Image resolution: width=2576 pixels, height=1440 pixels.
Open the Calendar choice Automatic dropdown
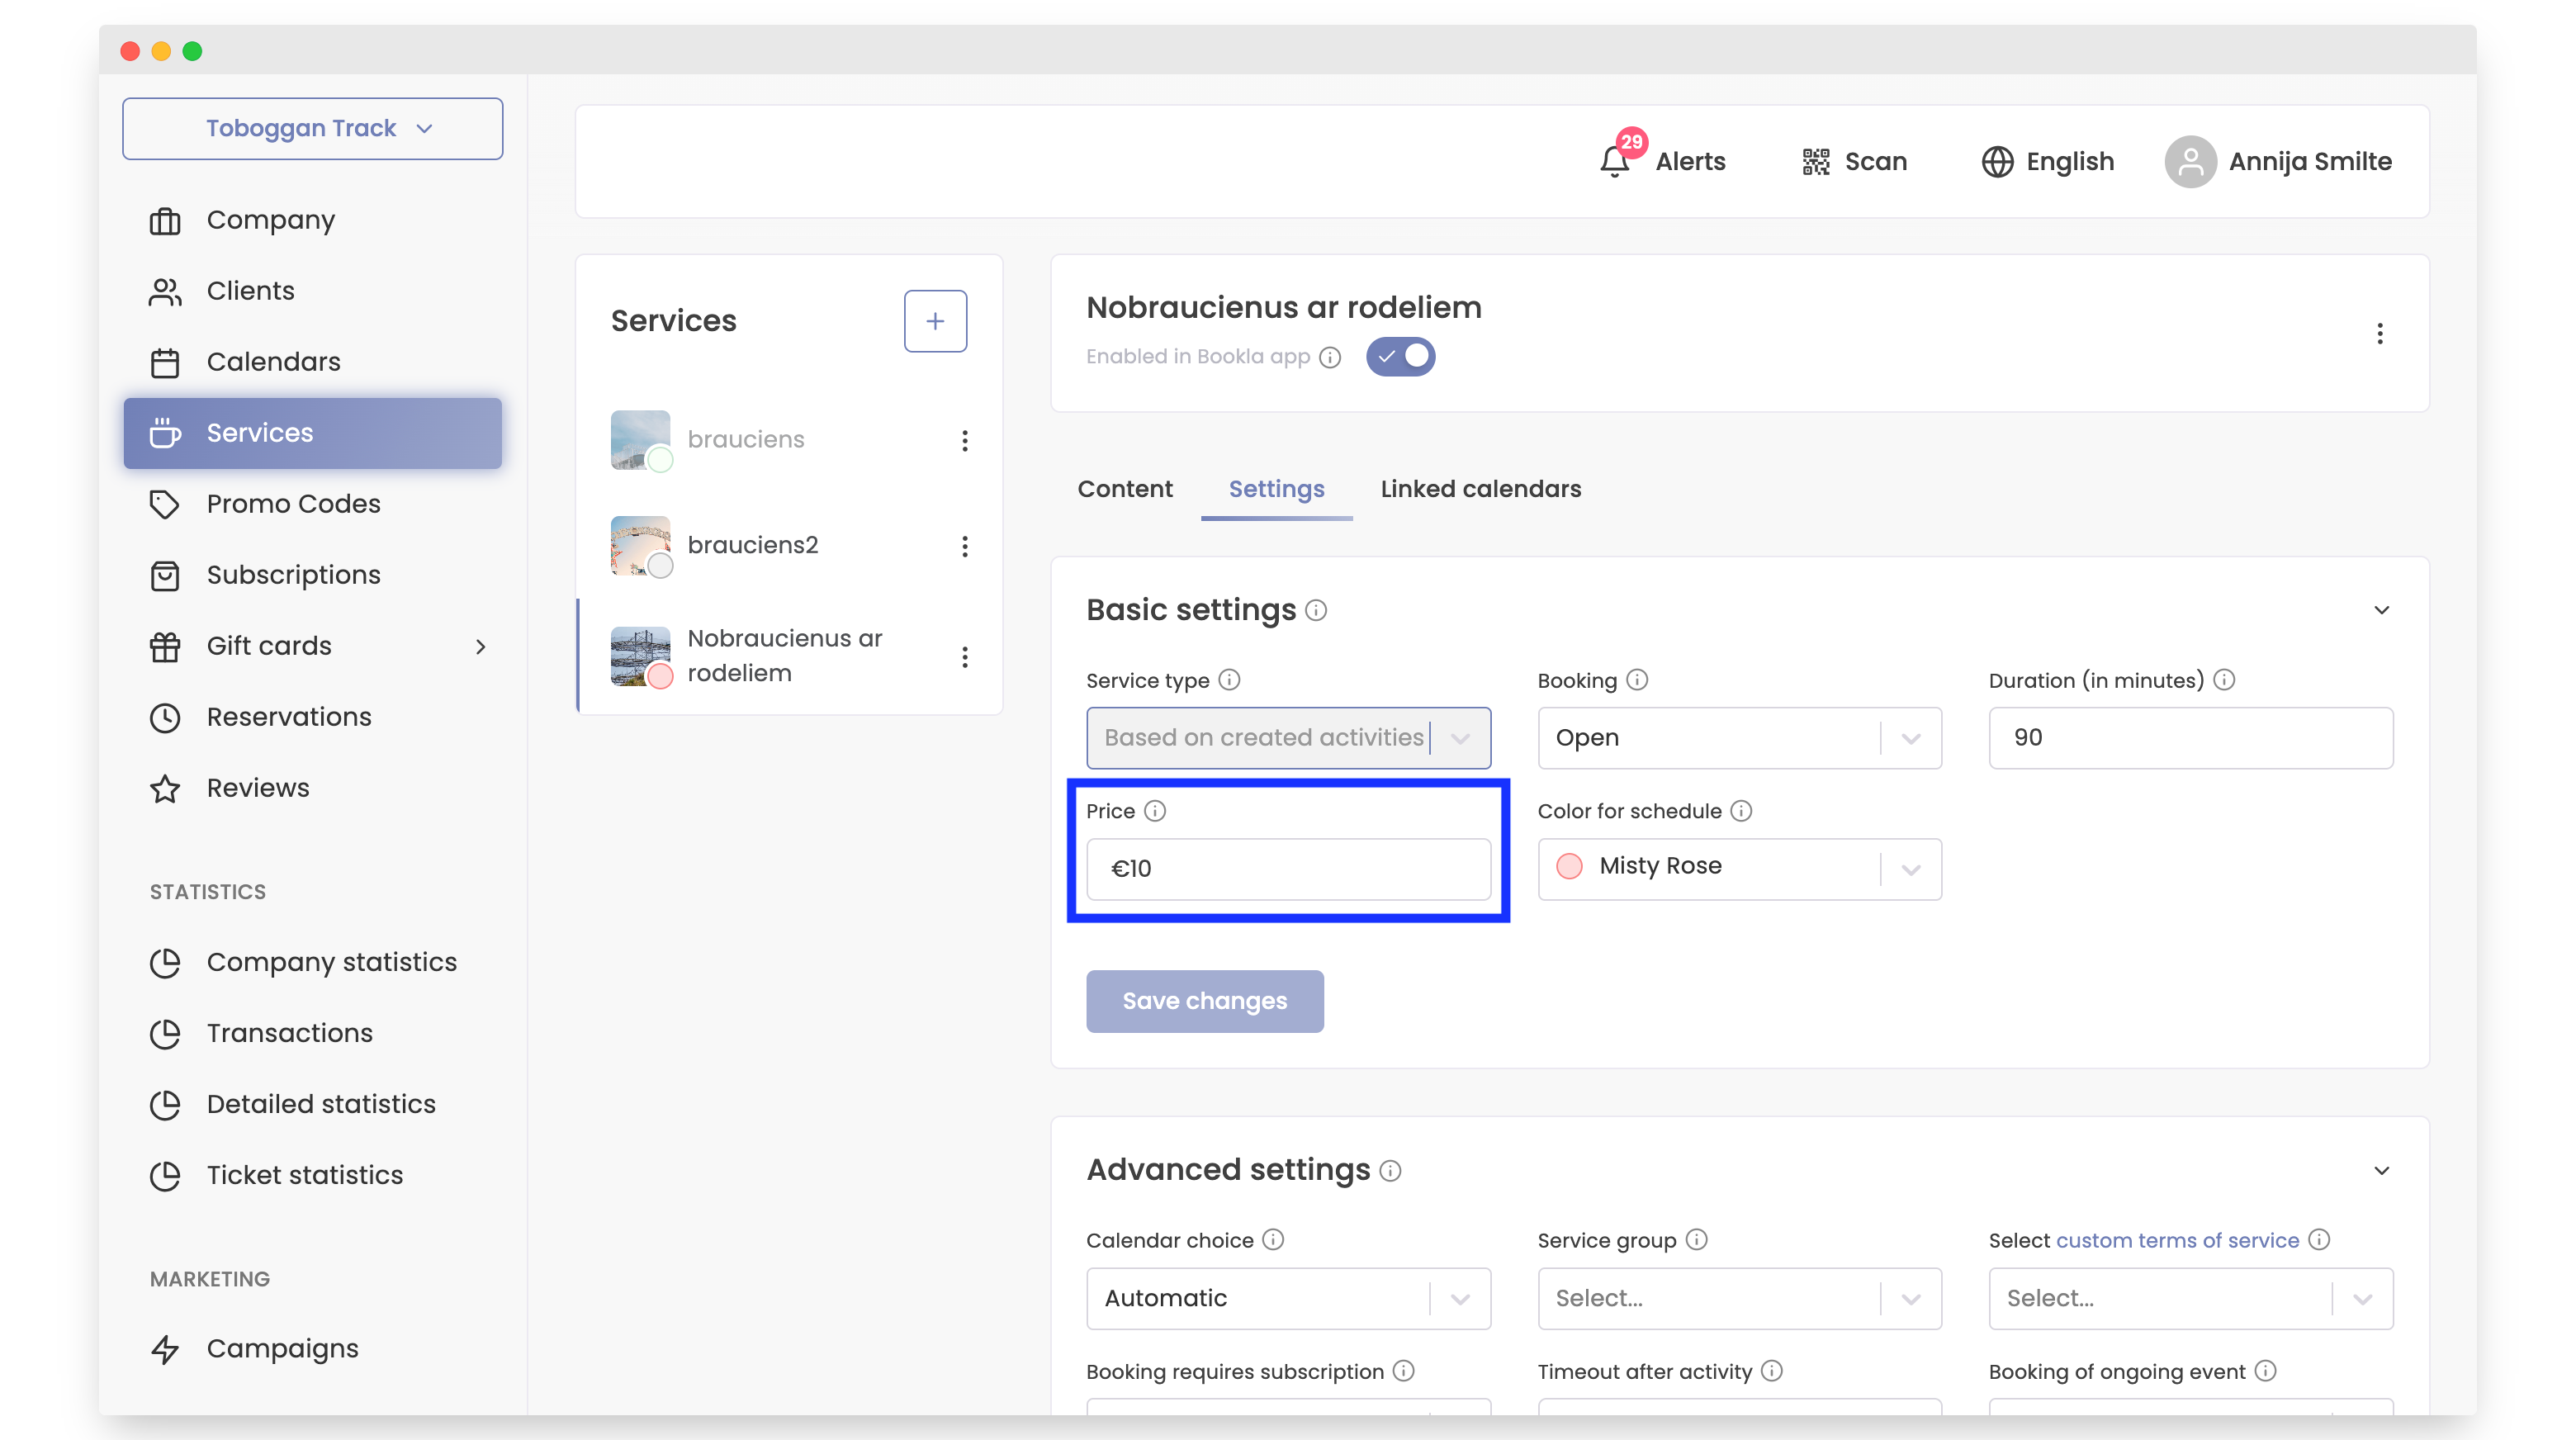[x=1288, y=1298]
